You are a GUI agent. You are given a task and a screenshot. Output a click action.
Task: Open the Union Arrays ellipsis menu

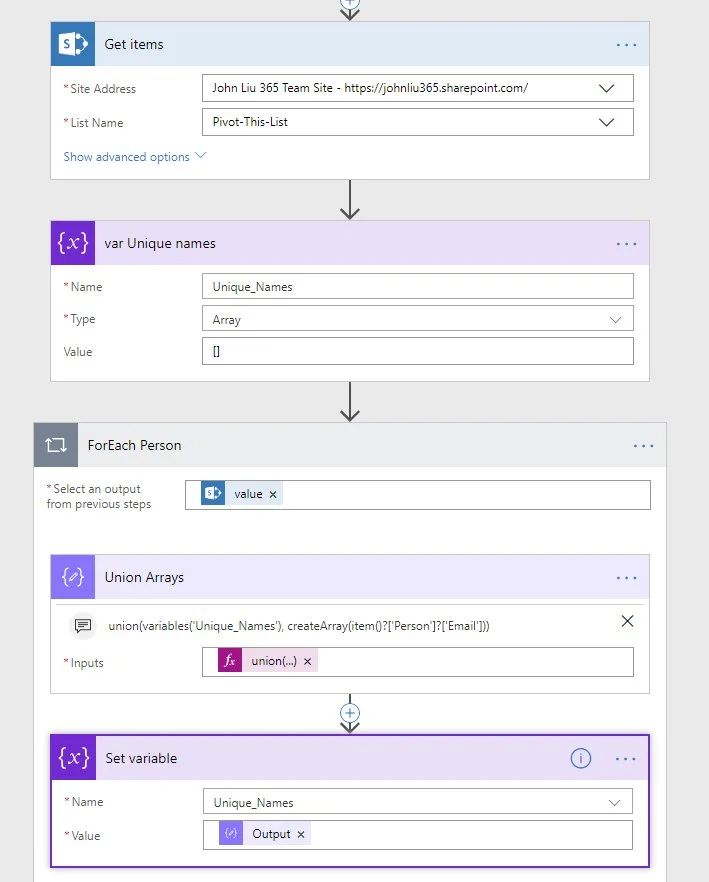(626, 577)
